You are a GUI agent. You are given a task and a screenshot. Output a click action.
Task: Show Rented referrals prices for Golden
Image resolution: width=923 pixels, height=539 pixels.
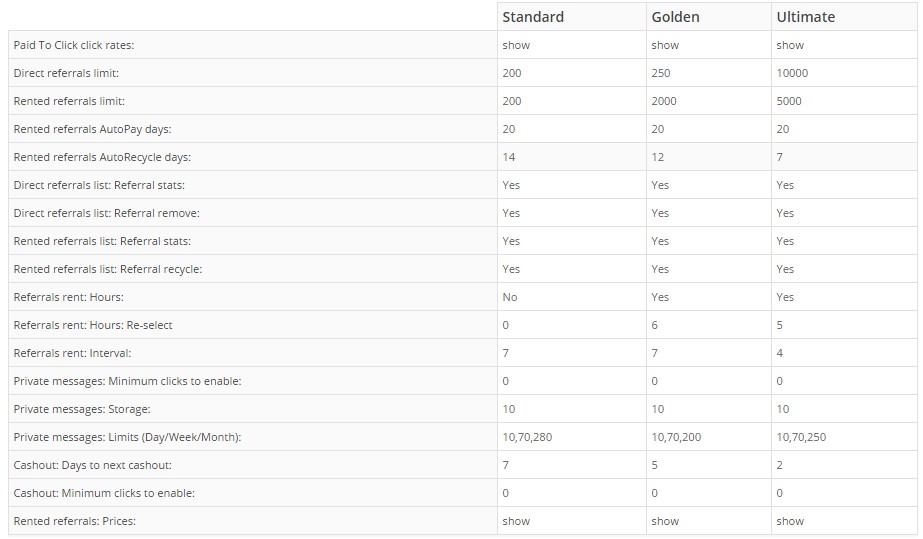pos(665,521)
